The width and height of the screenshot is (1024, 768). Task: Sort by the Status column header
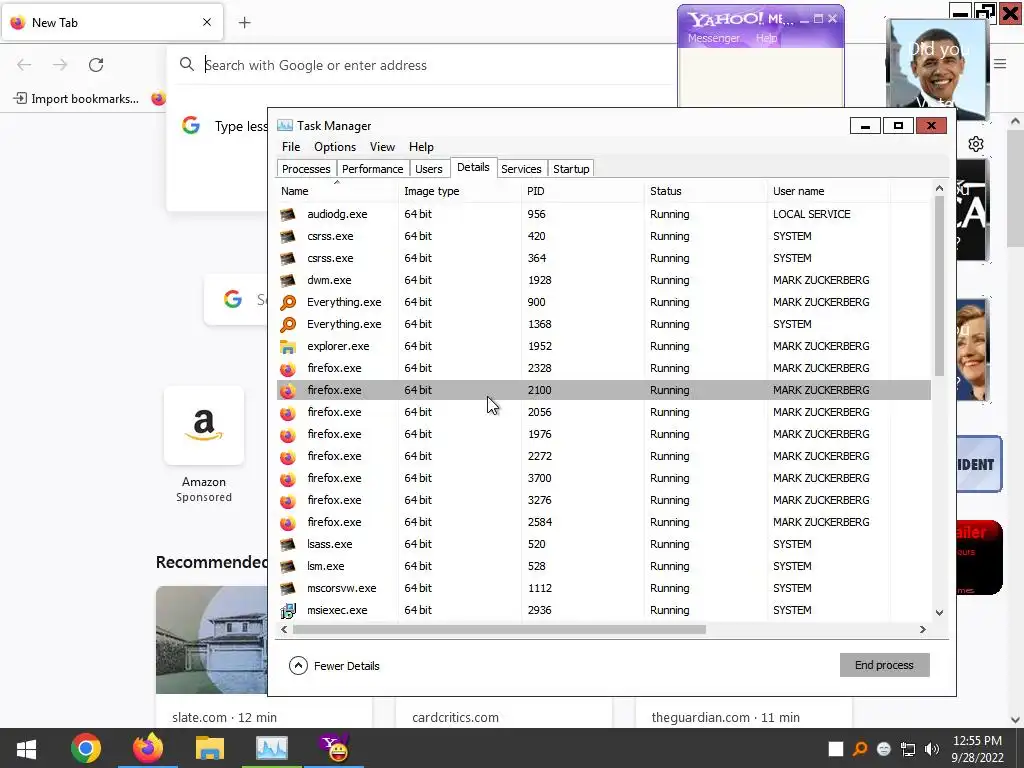click(706, 191)
